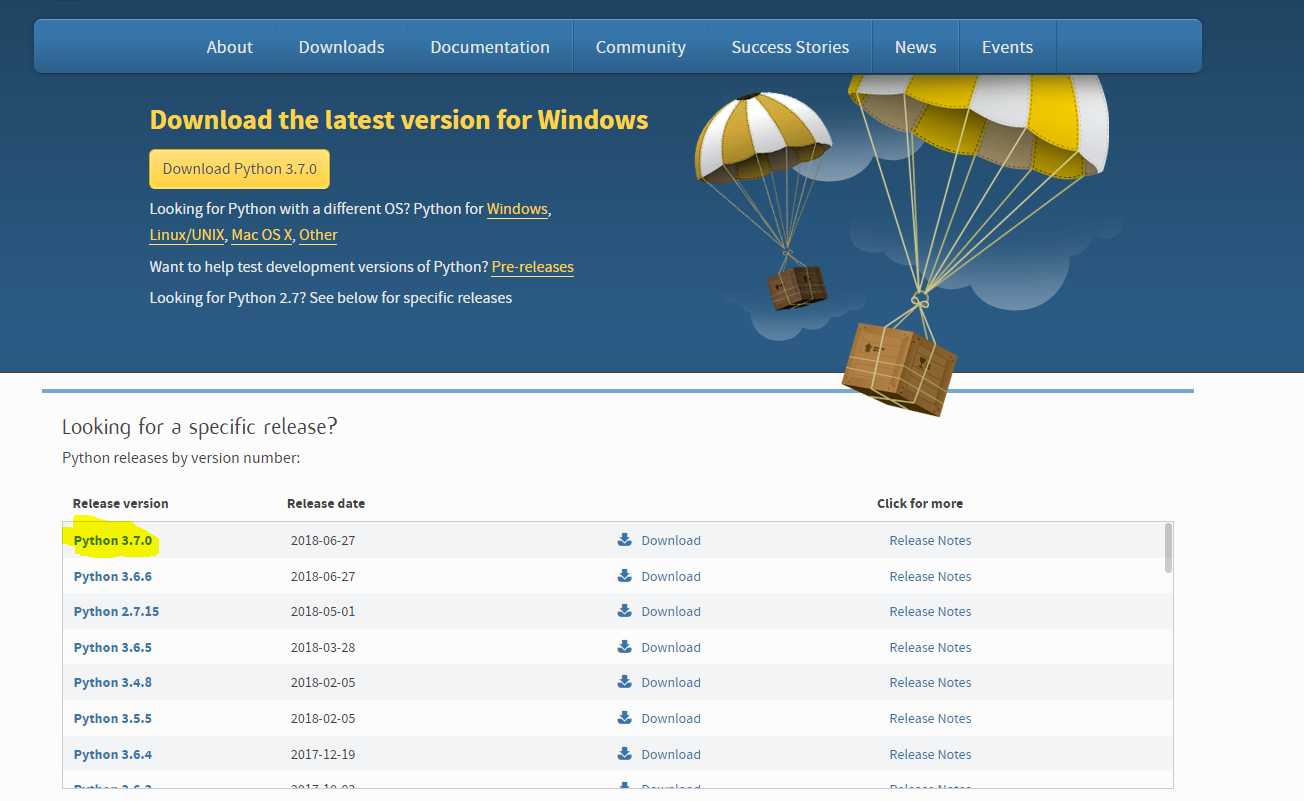Open the About menu

tap(230, 47)
